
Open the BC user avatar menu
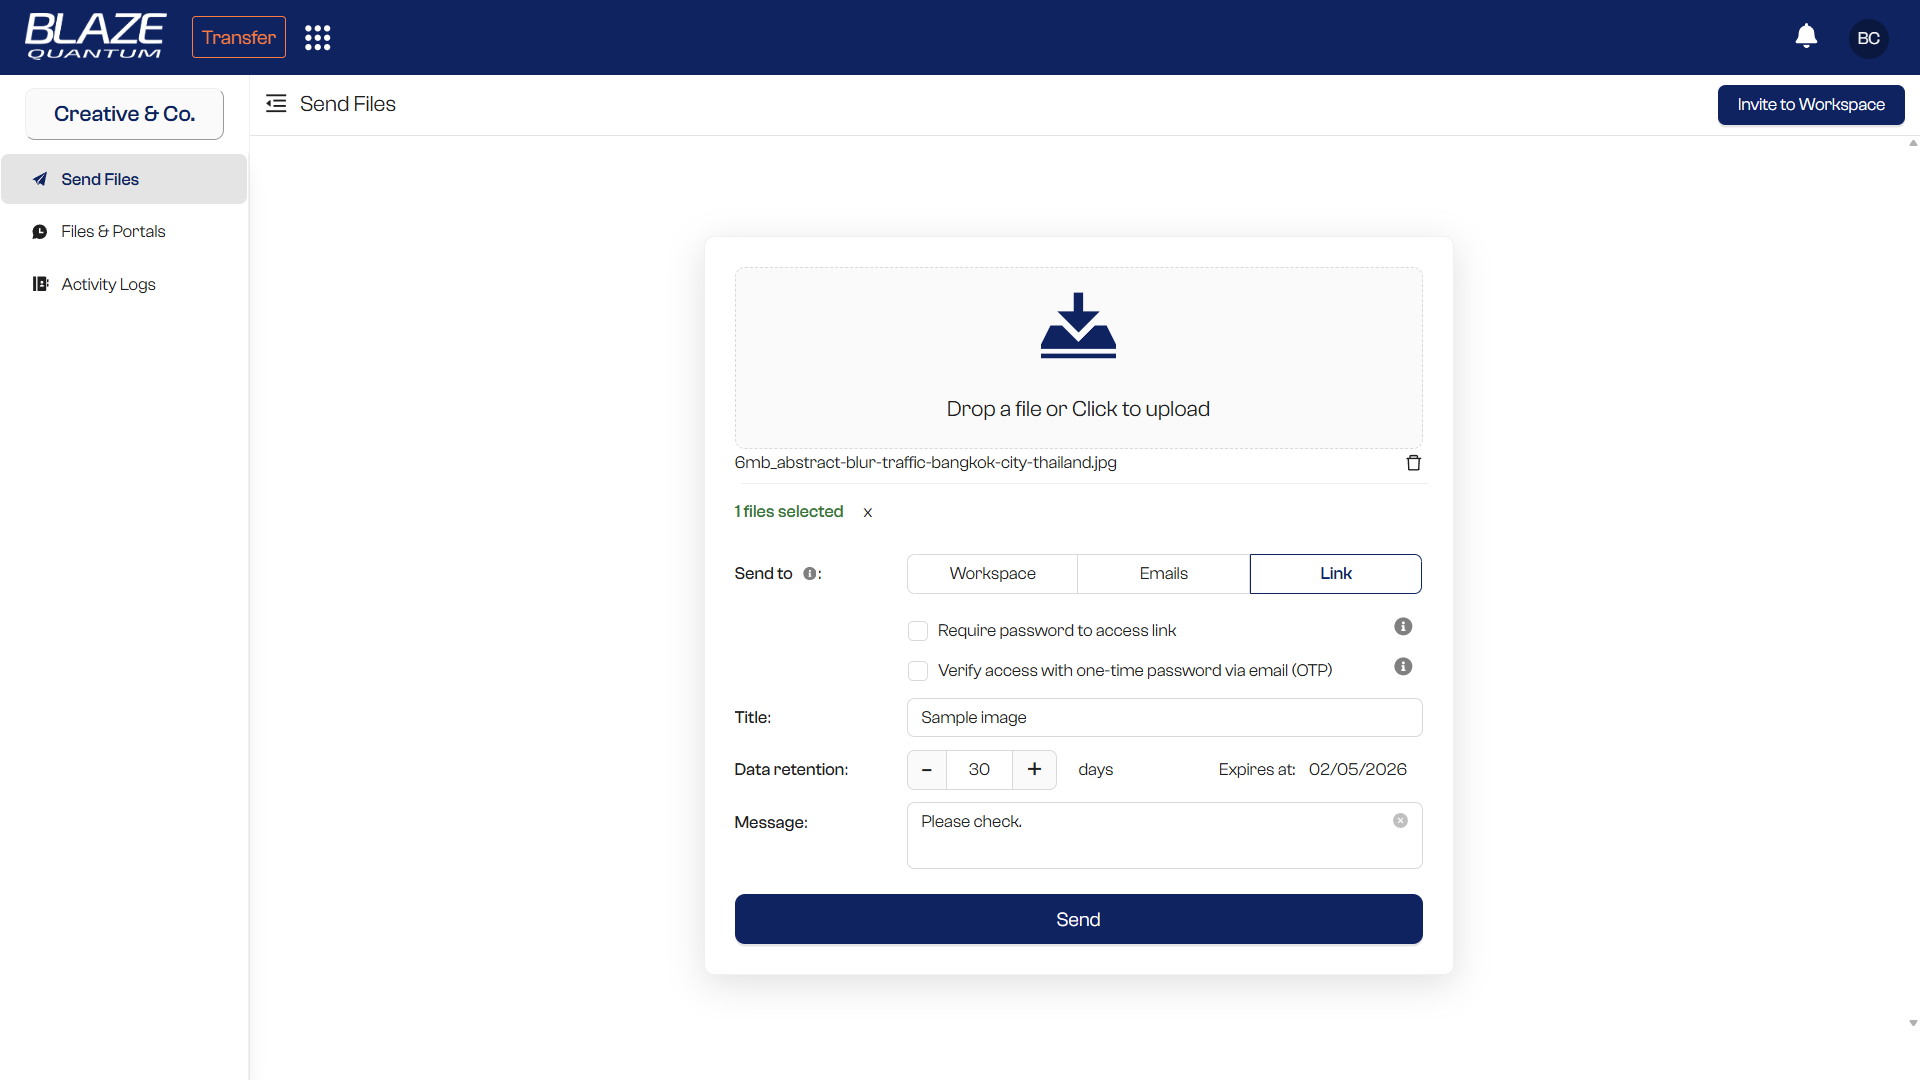1868,38
